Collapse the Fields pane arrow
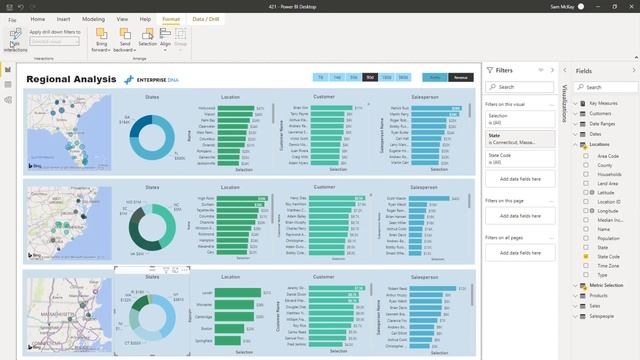 click(634, 70)
